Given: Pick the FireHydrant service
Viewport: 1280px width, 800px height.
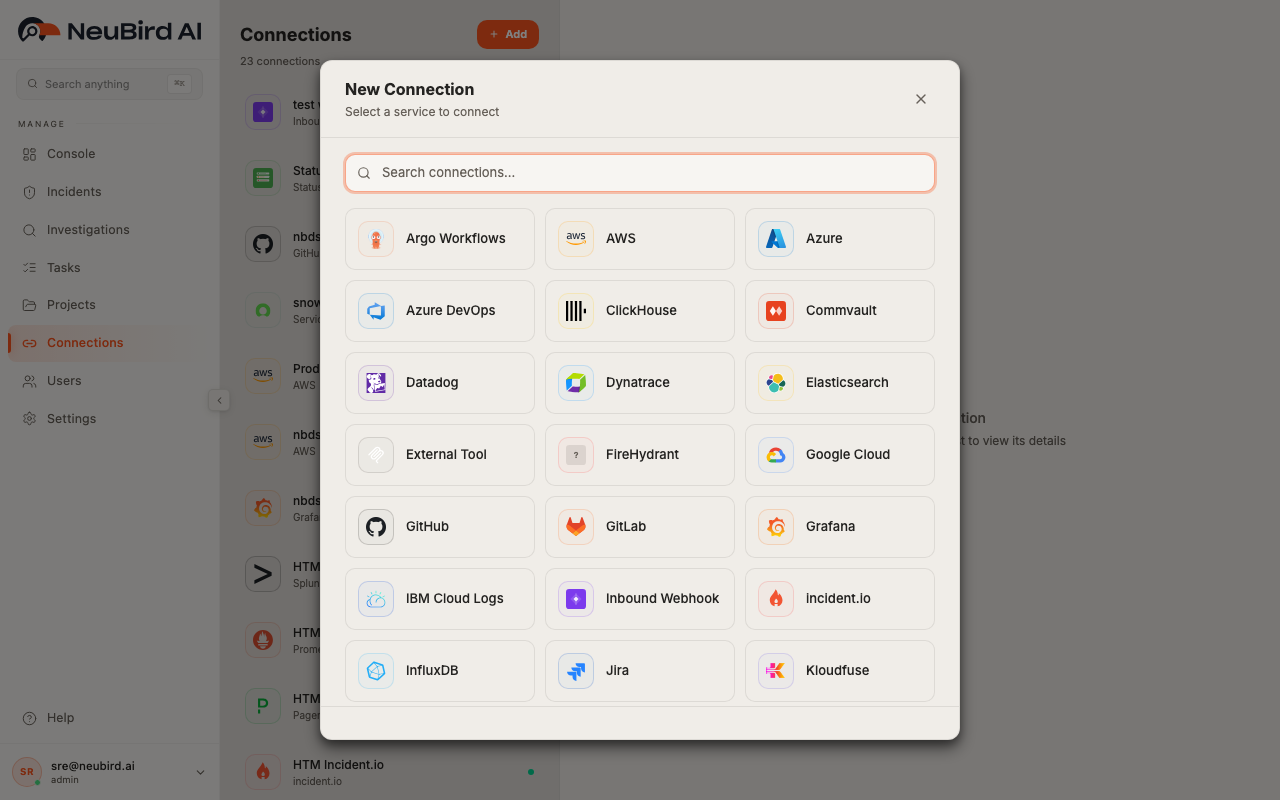Looking at the screenshot, I should point(639,454).
